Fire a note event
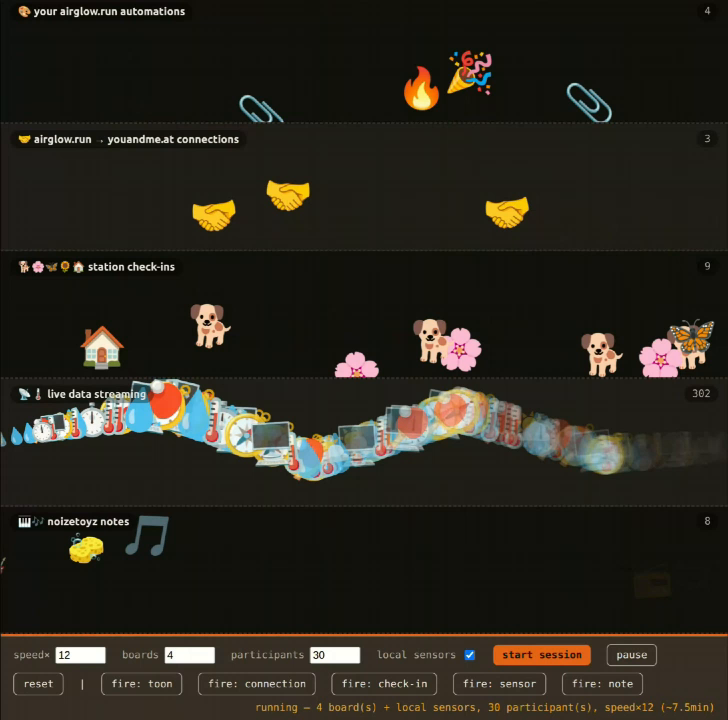The width and height of the screenshot is (728, 720). pyautogui.click(x=602, y=684)
